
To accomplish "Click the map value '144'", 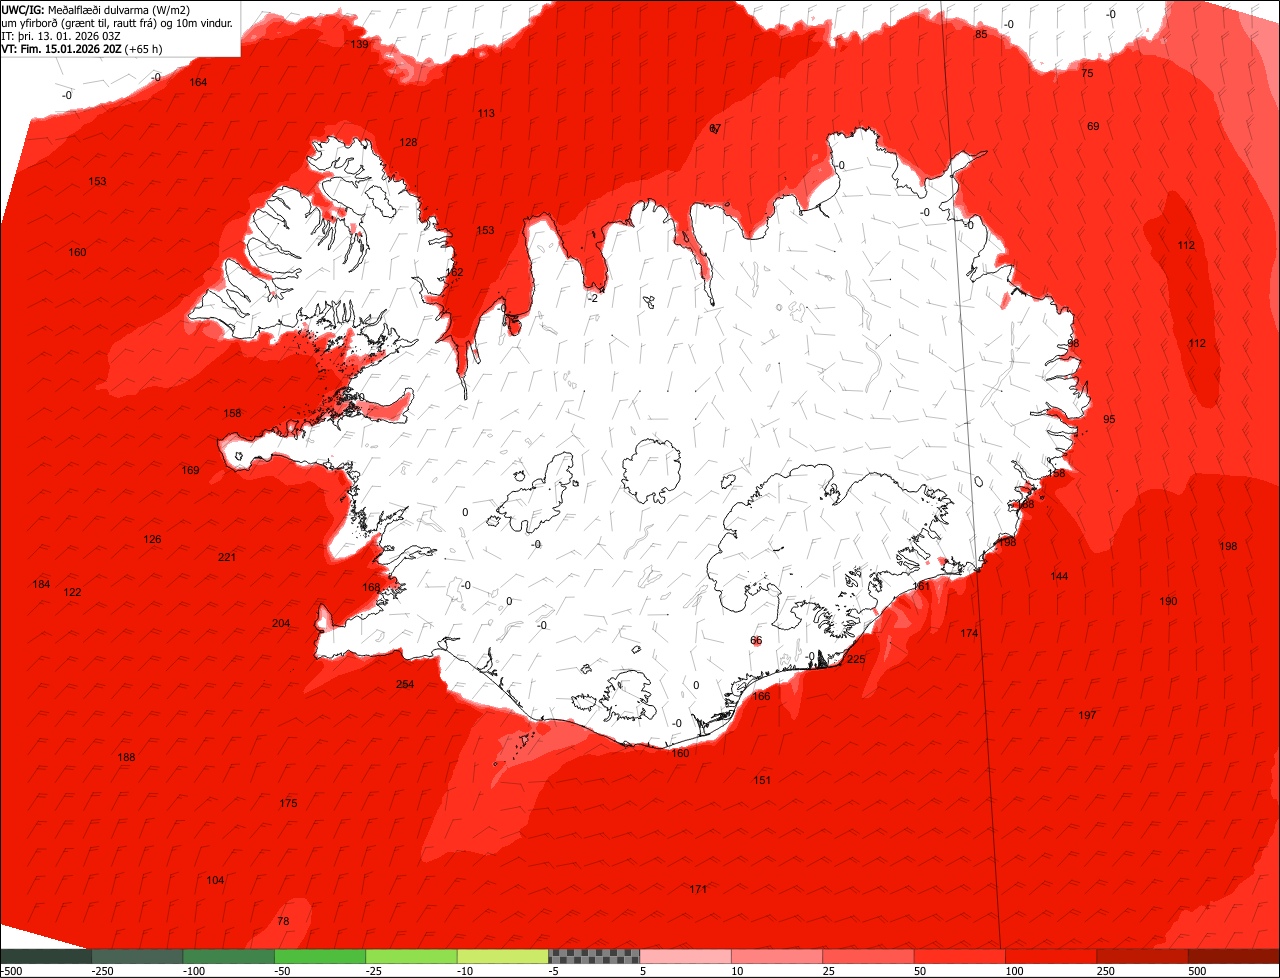I will click(1059, 576).
